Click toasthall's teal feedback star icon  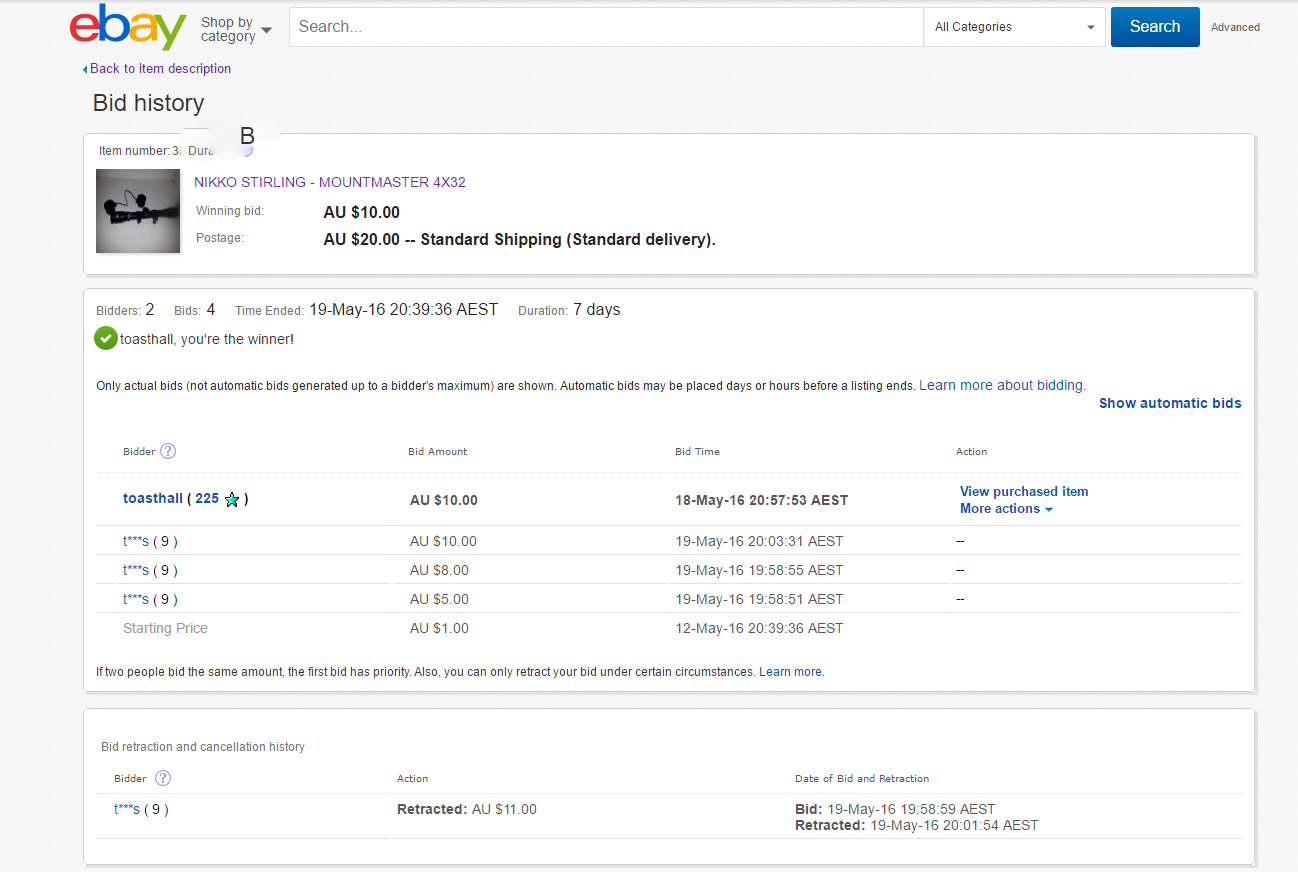pyautogui.click(x=232, y=499)
